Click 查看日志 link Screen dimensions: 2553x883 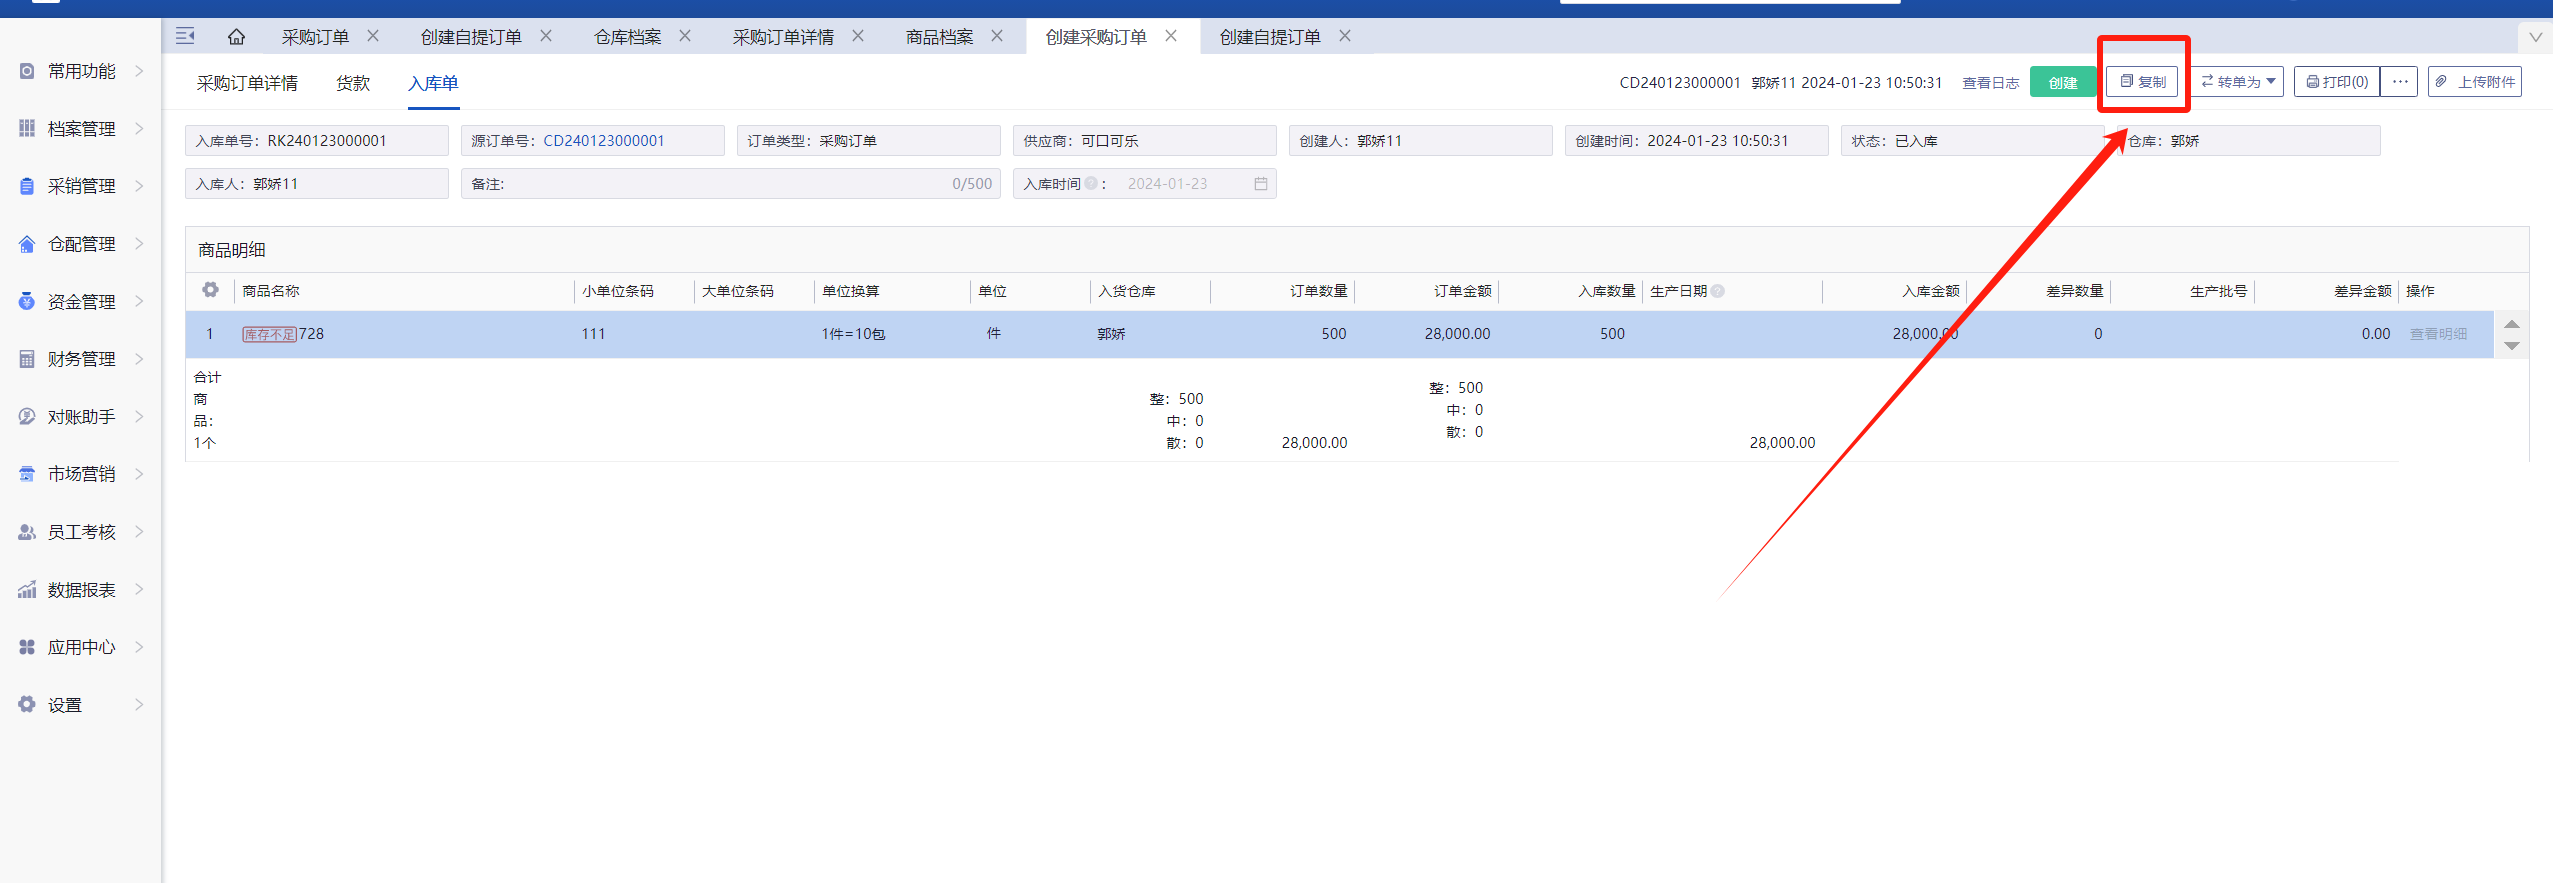(x=1990, y=83)
